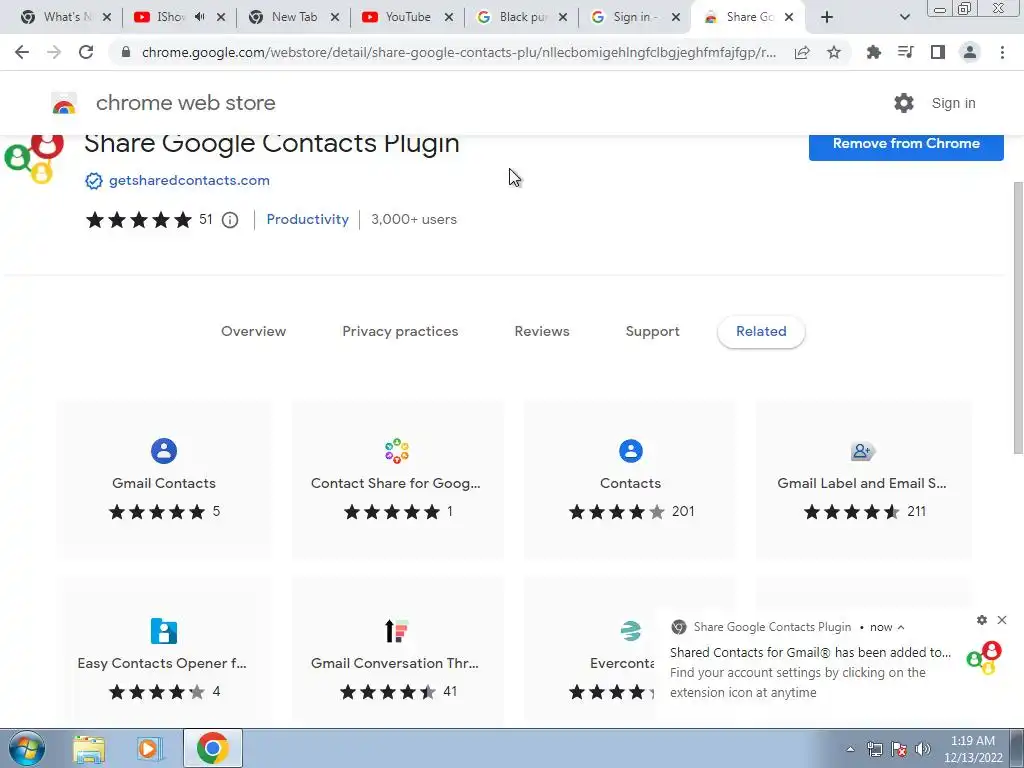Open the Chrome profile avatar

click(x=970, y=52)
